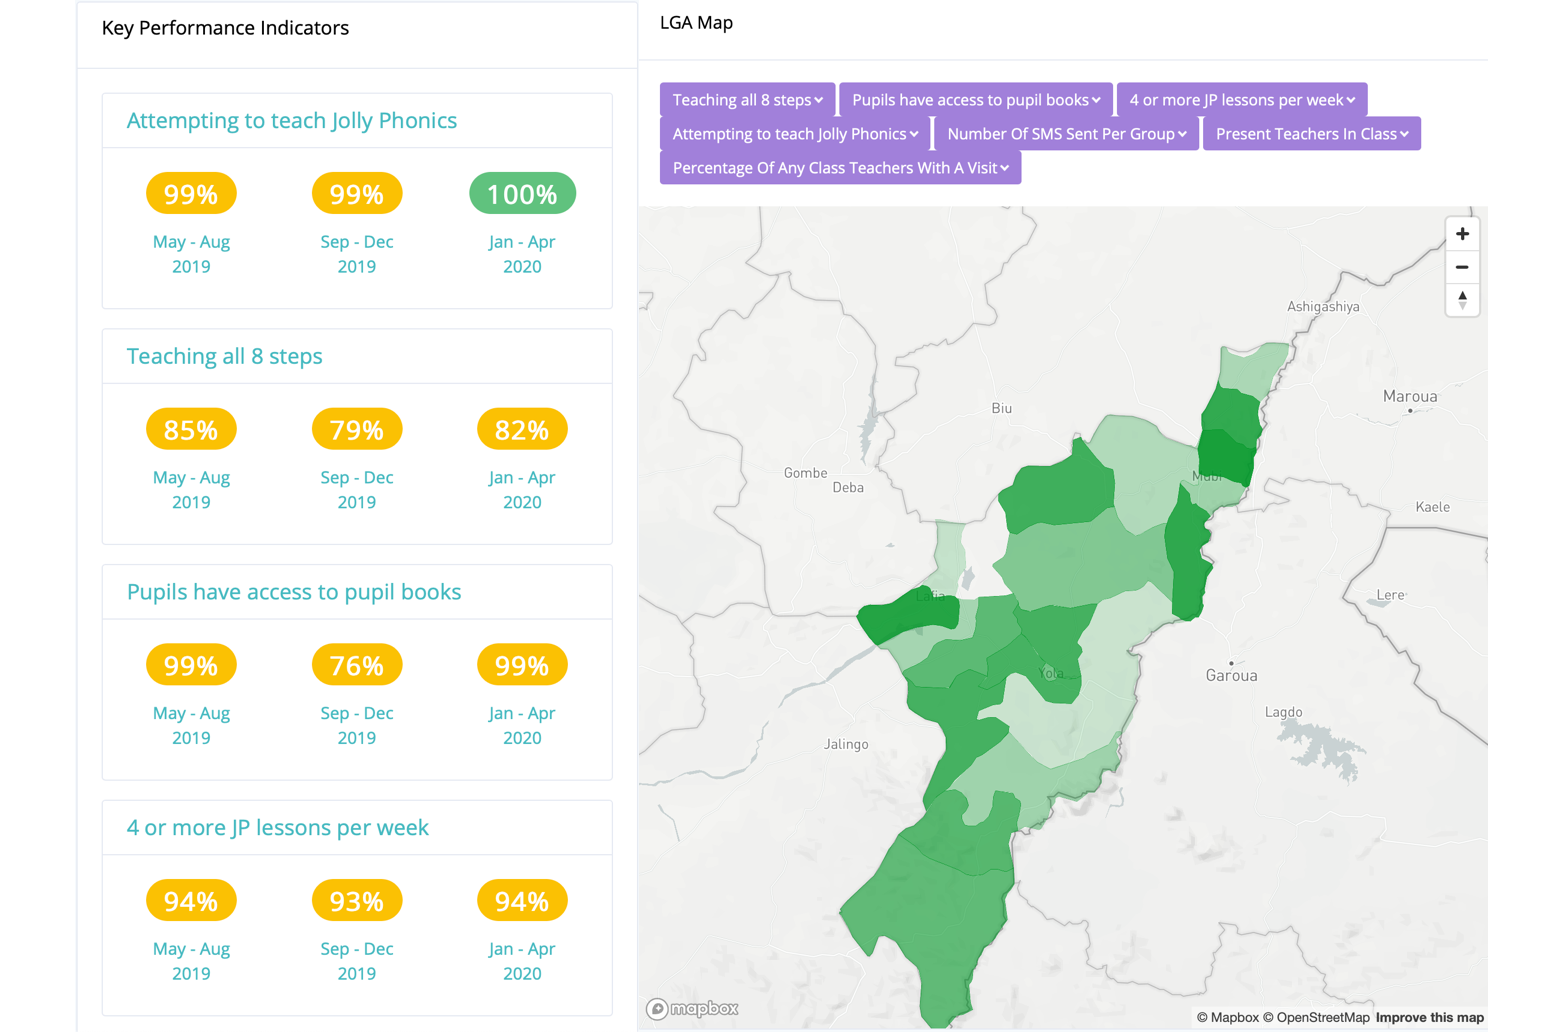Click the Ashigashiya label on the map
The image size is (1560, 1032).
1323,307
